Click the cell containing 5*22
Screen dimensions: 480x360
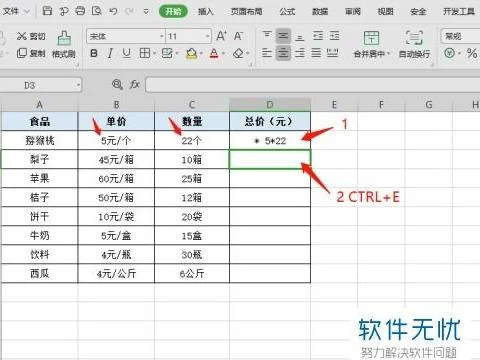pos(270,140)
